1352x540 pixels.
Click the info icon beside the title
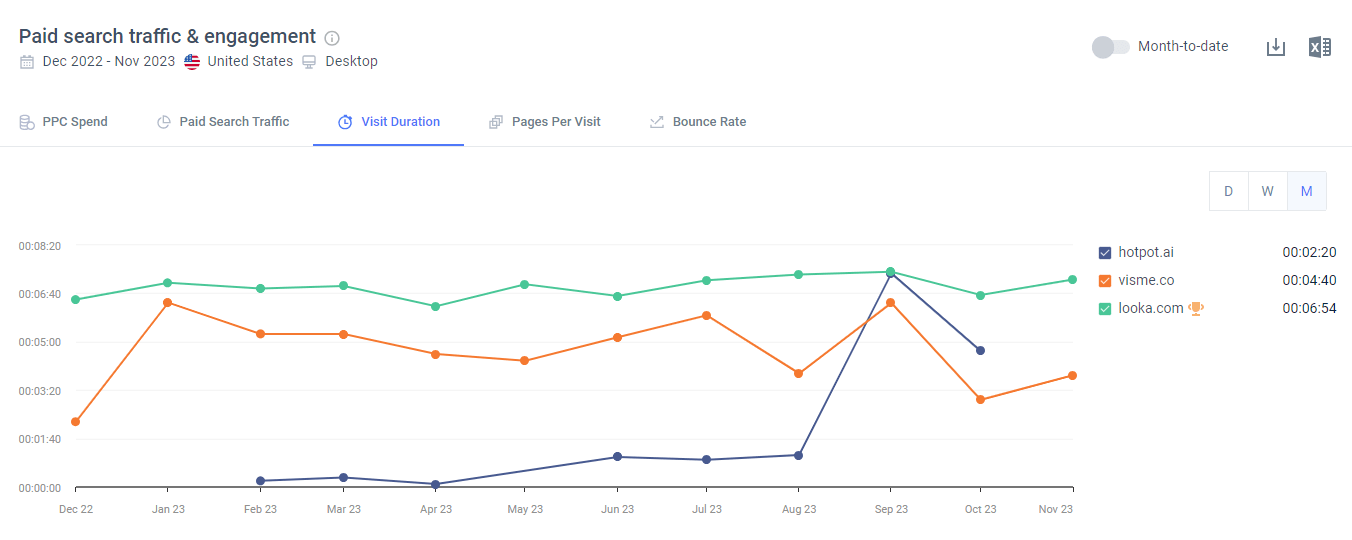click(332, 38)
